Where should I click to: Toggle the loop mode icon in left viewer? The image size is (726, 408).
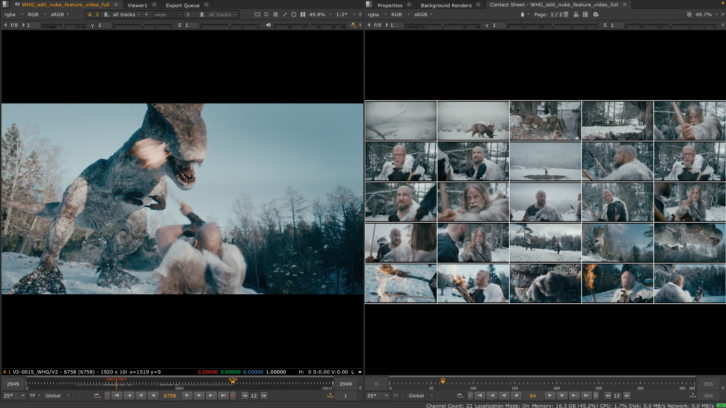click(97, 395)
